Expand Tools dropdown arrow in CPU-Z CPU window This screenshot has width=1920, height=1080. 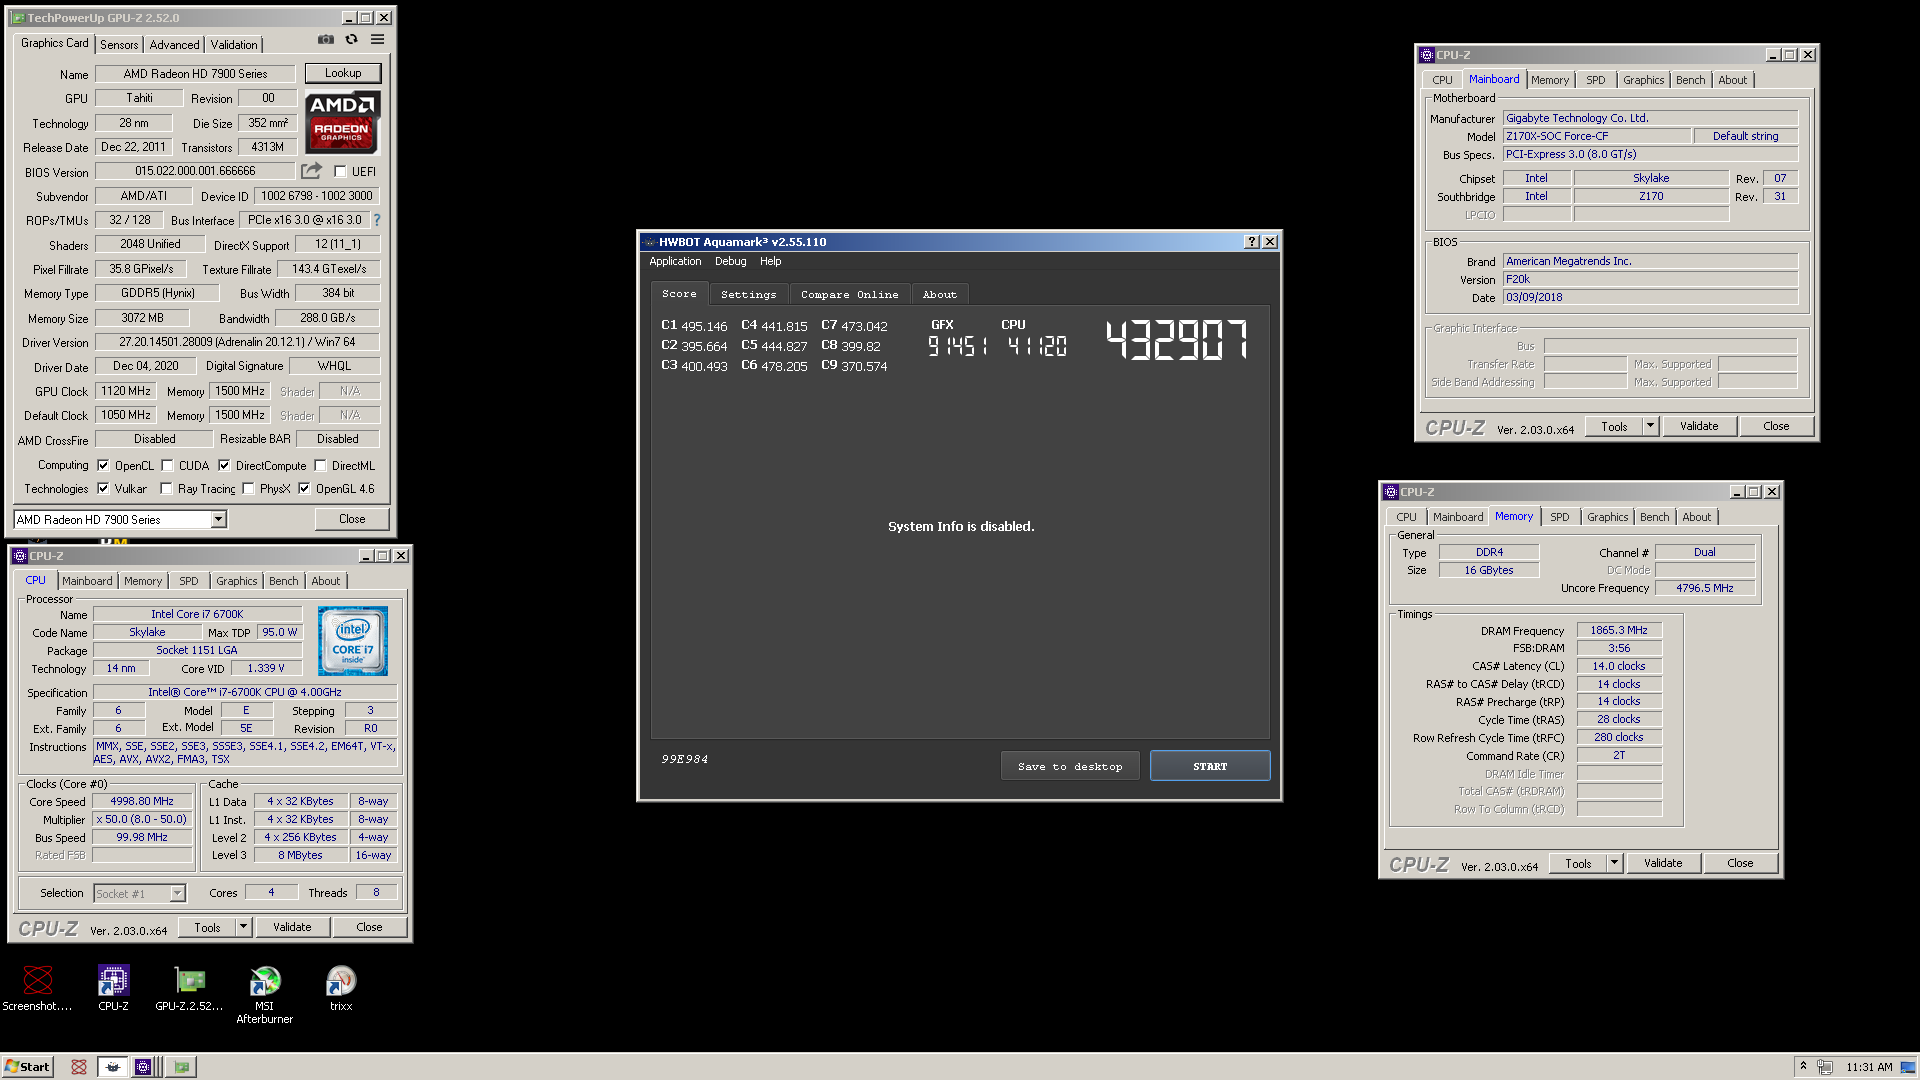(x=243, y=927)
